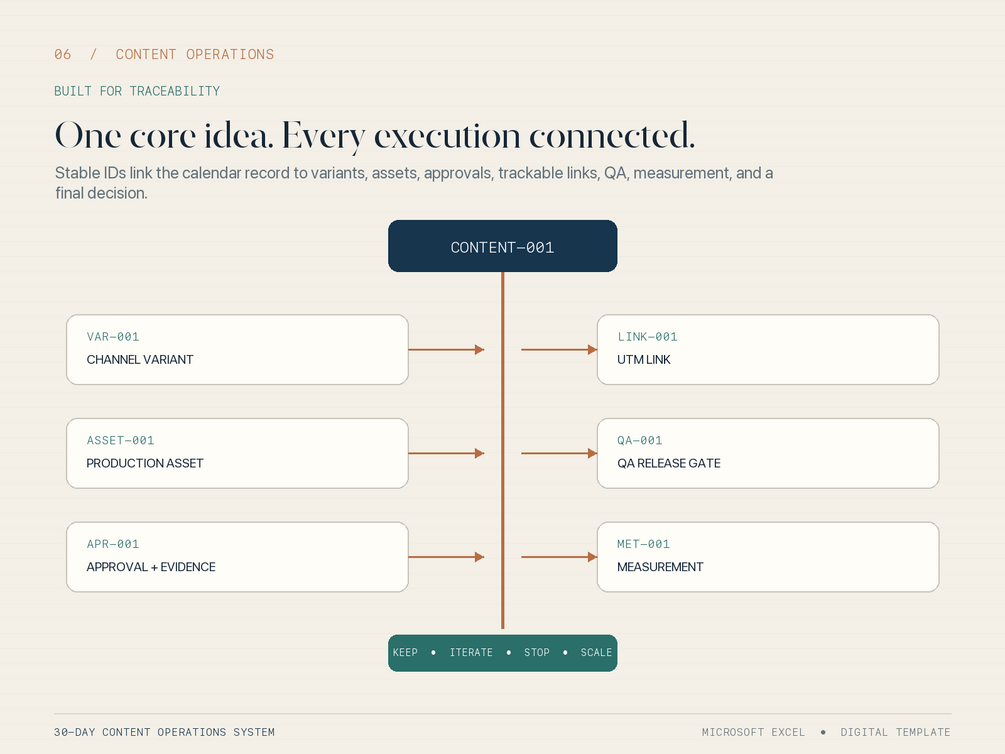Image resolution: width=1005 pixels, height=754 pixels.
Task: Select the CONTENT-001 root node
Action: [502, 246]
